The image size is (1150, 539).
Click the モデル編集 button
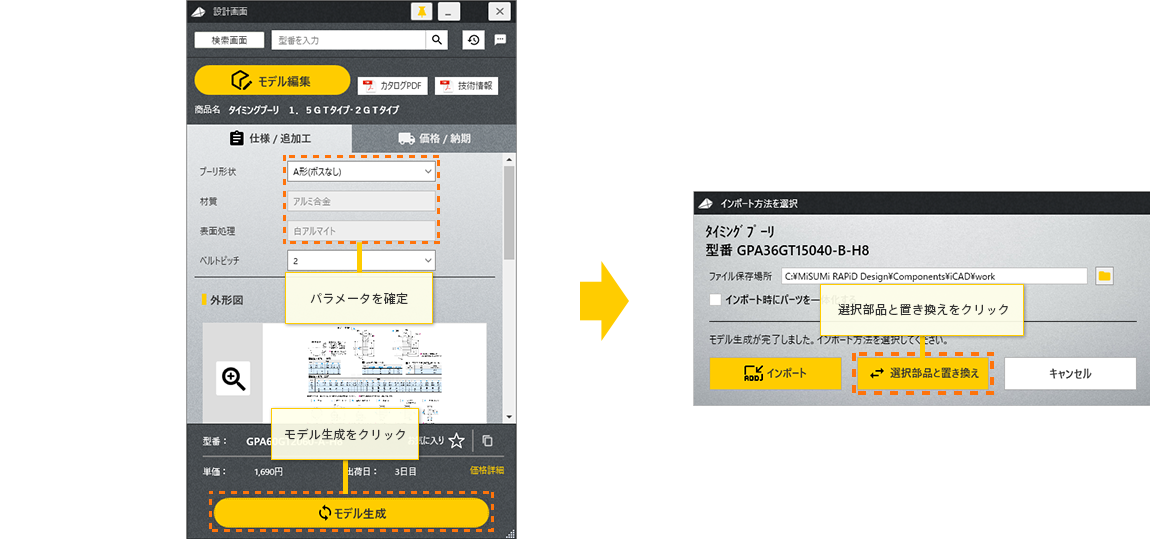(272, 80)
